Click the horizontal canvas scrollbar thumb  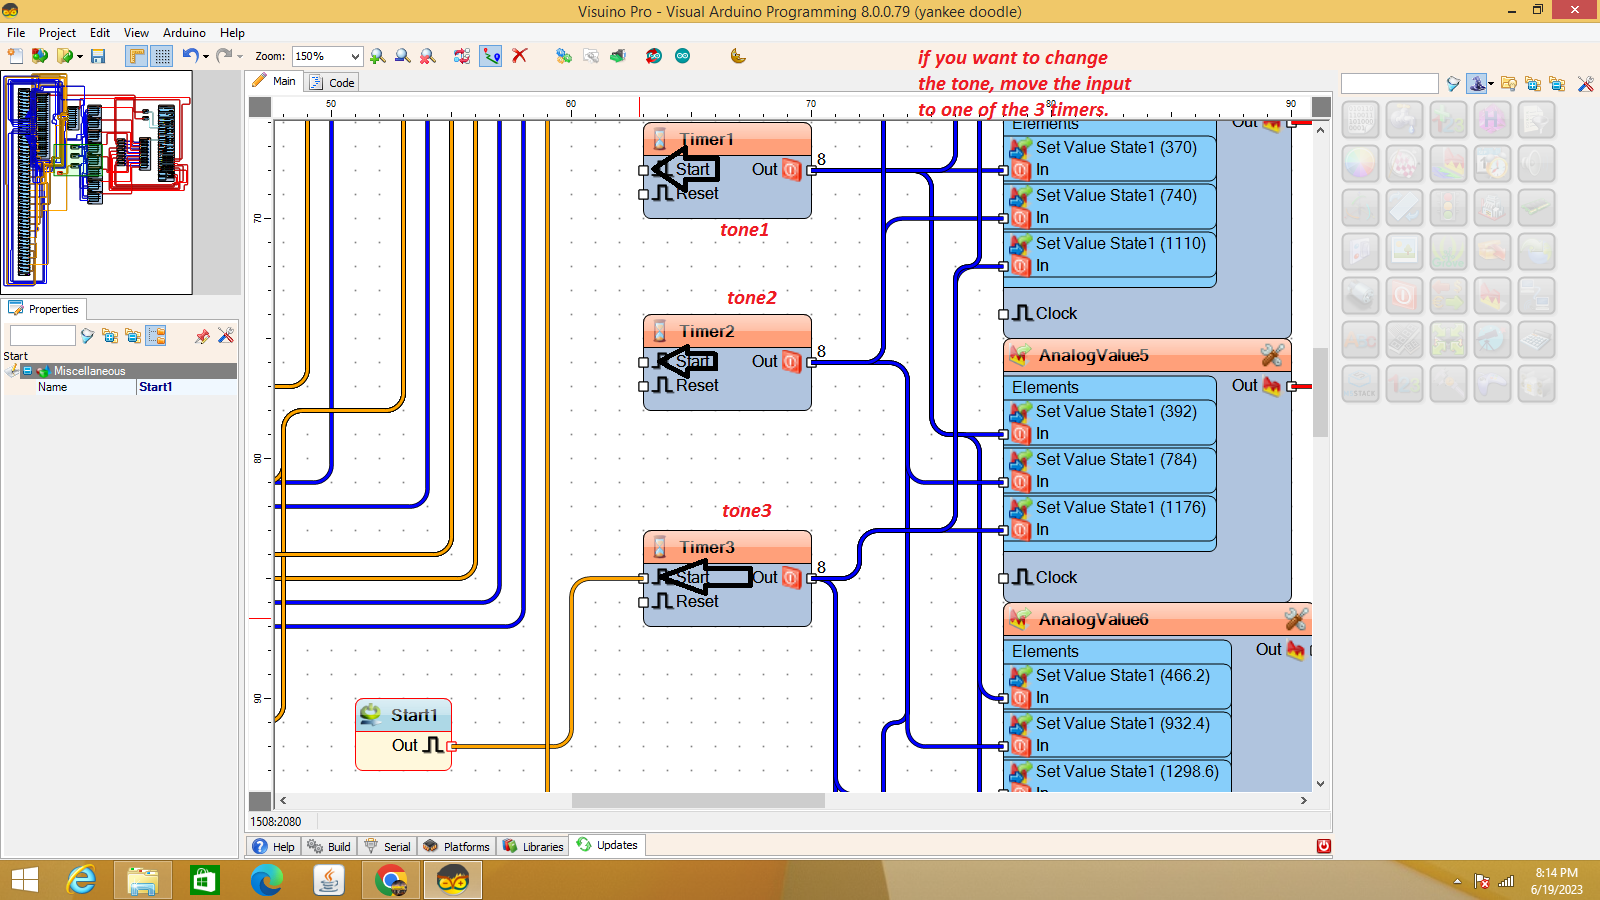(x=698, y=800)
